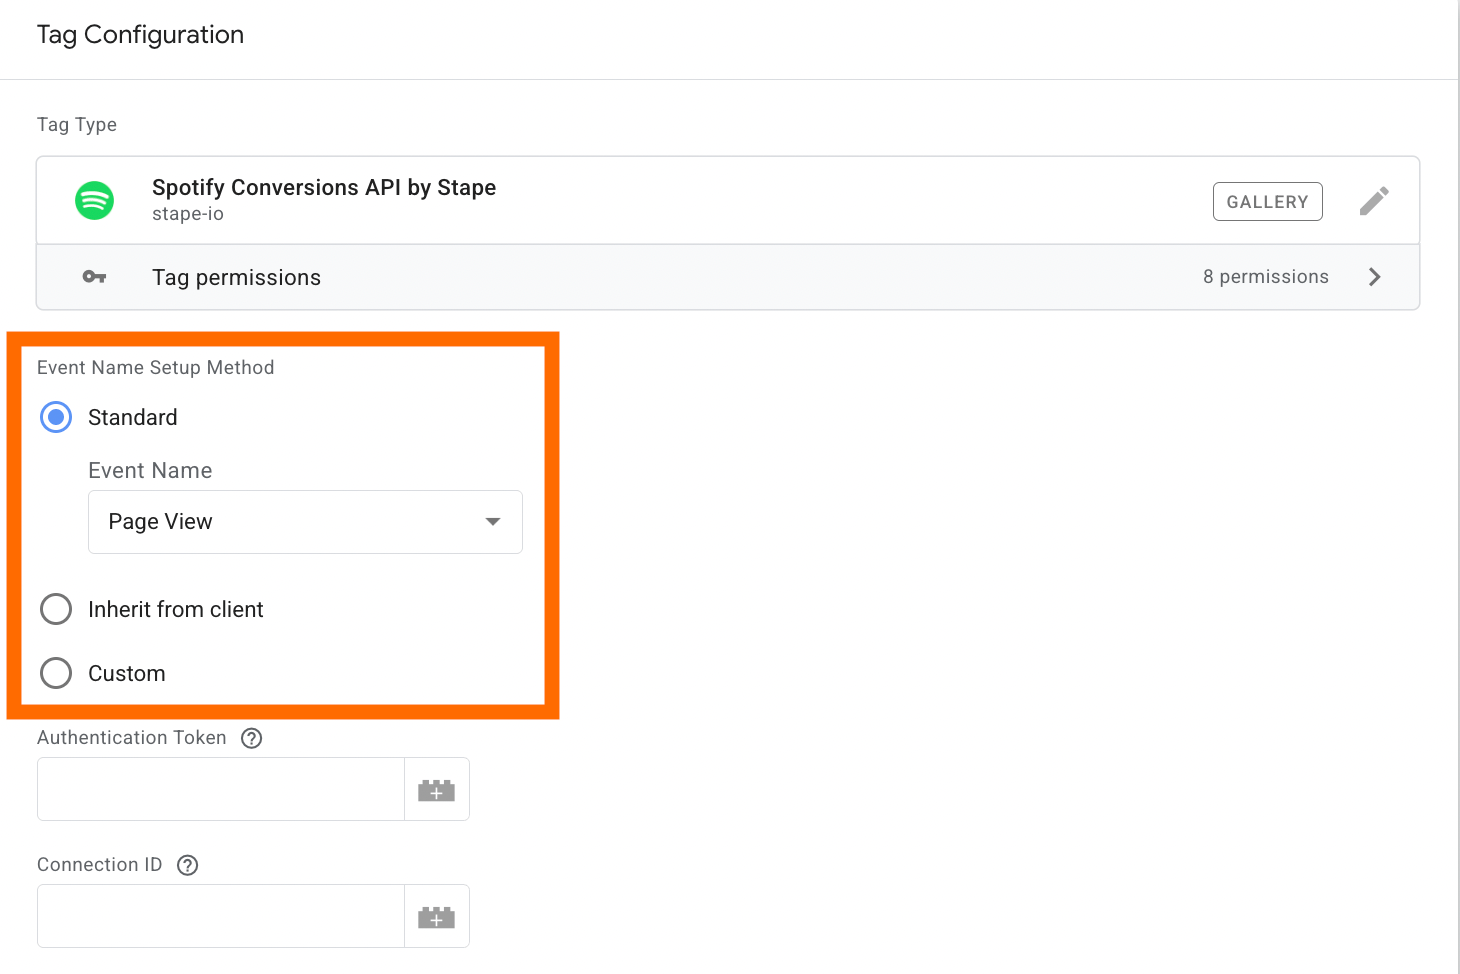The width and height of the screenshot is (1460, 974).
Task: Click the Tag Type label
Action: [x=77, y=125]
